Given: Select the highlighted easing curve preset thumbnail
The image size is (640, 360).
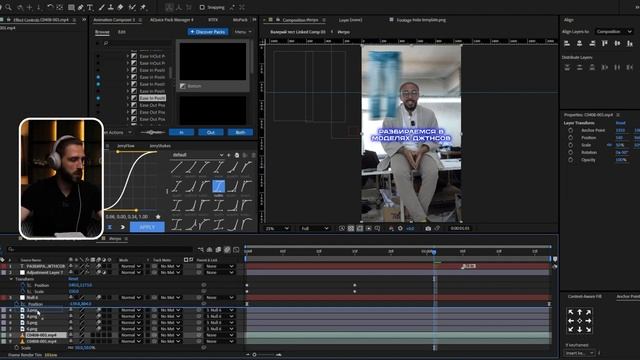Looking at the screenshot, I should click(218, 187).
